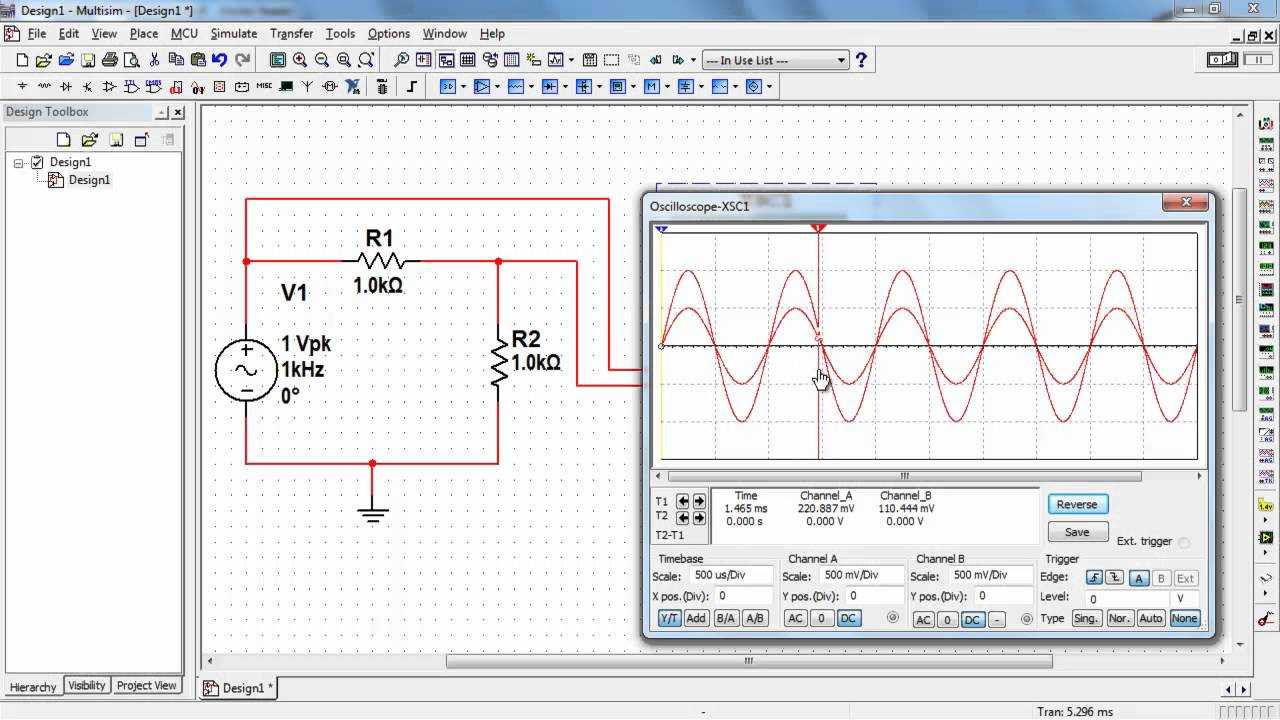Click the Paste clipboard icon
This screenshot has height=720, width=1280.
[x=198, y=60]
